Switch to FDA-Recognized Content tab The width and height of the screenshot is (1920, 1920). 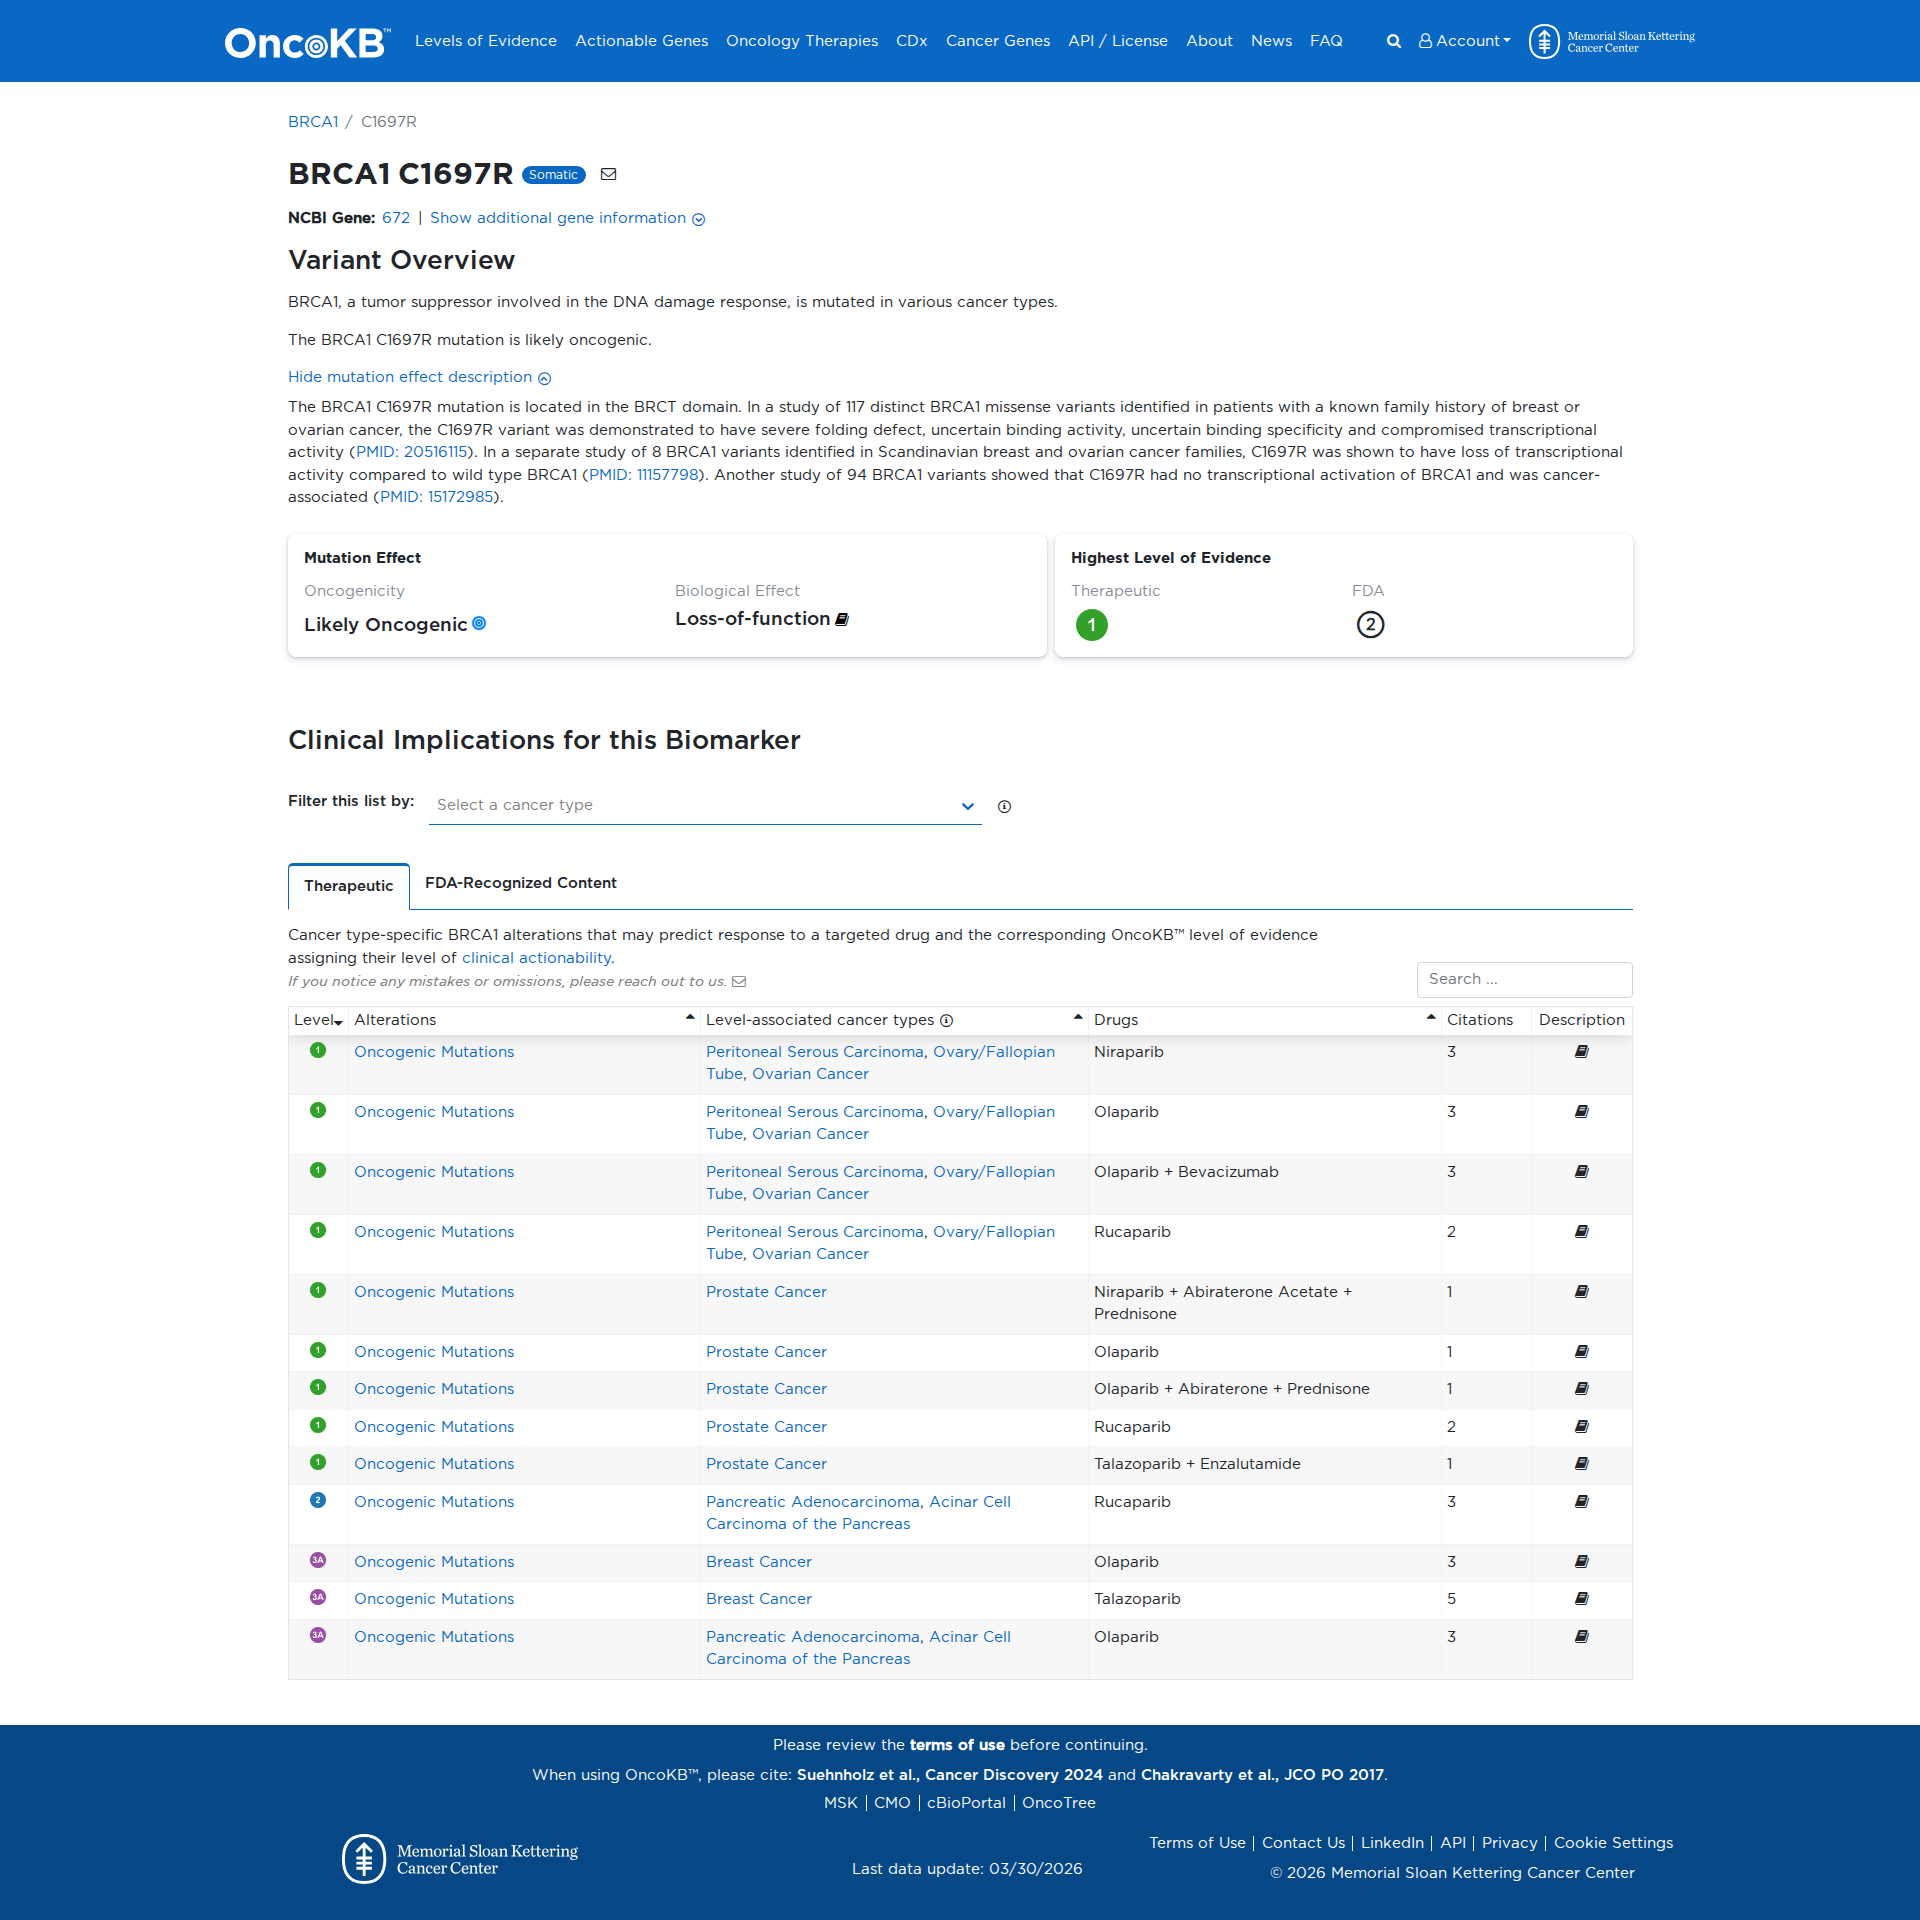coord(521,883)
